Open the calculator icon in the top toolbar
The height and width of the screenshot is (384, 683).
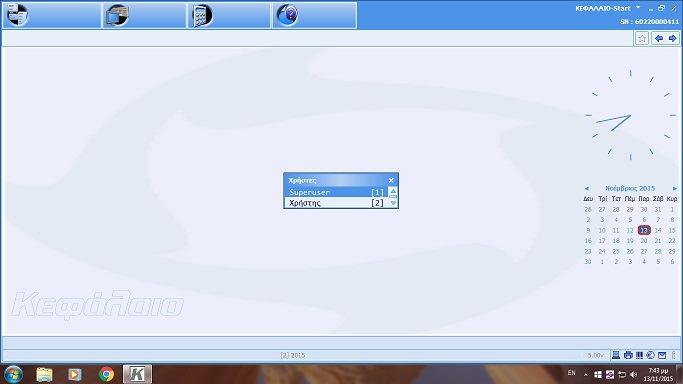click(203, 15)
